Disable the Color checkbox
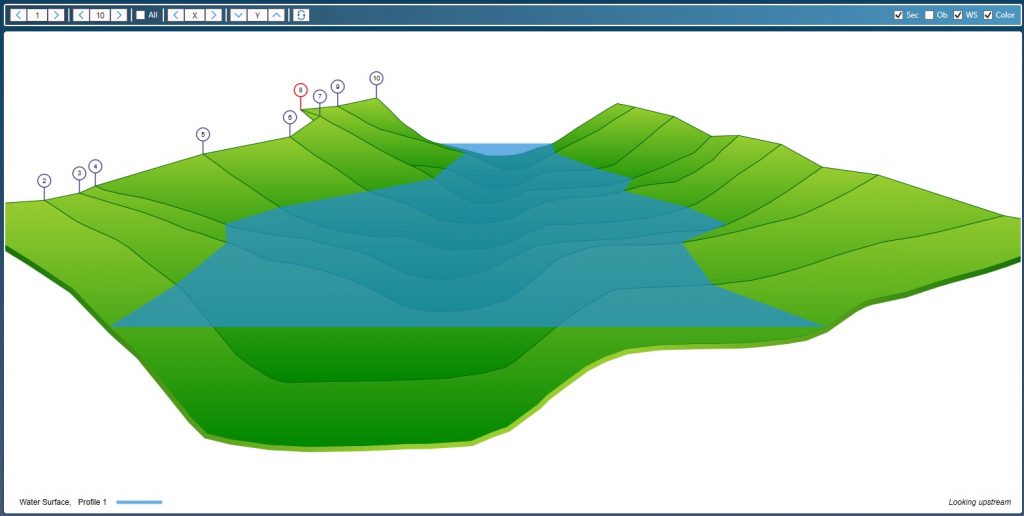 (988, 15)
